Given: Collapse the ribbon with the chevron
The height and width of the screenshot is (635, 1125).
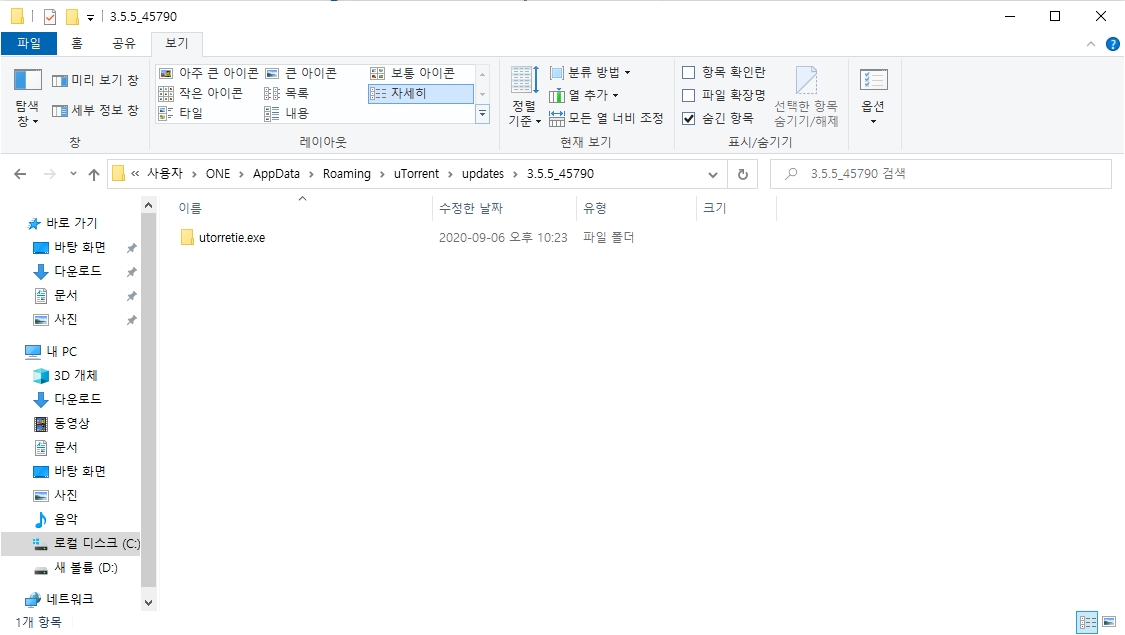Looking at the screenshot, I should click(1091, 44).
